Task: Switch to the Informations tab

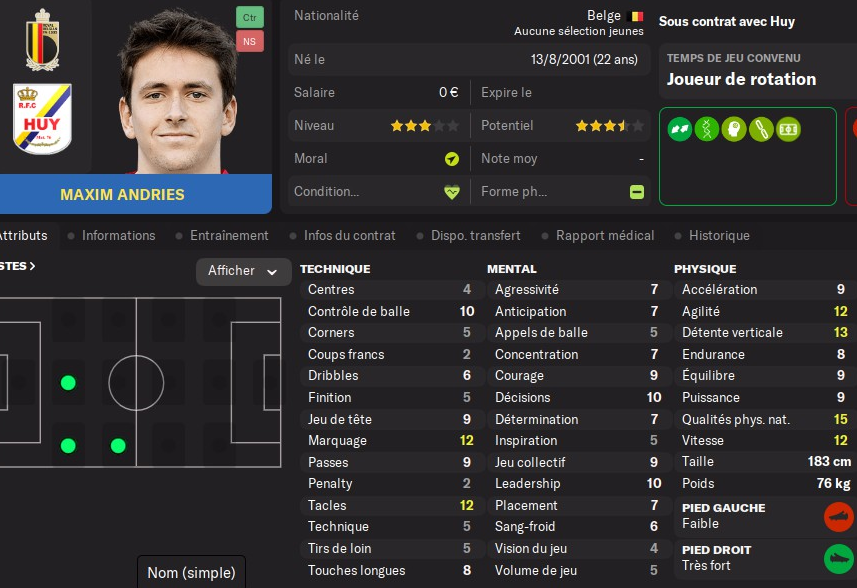Action: (118, 236)
